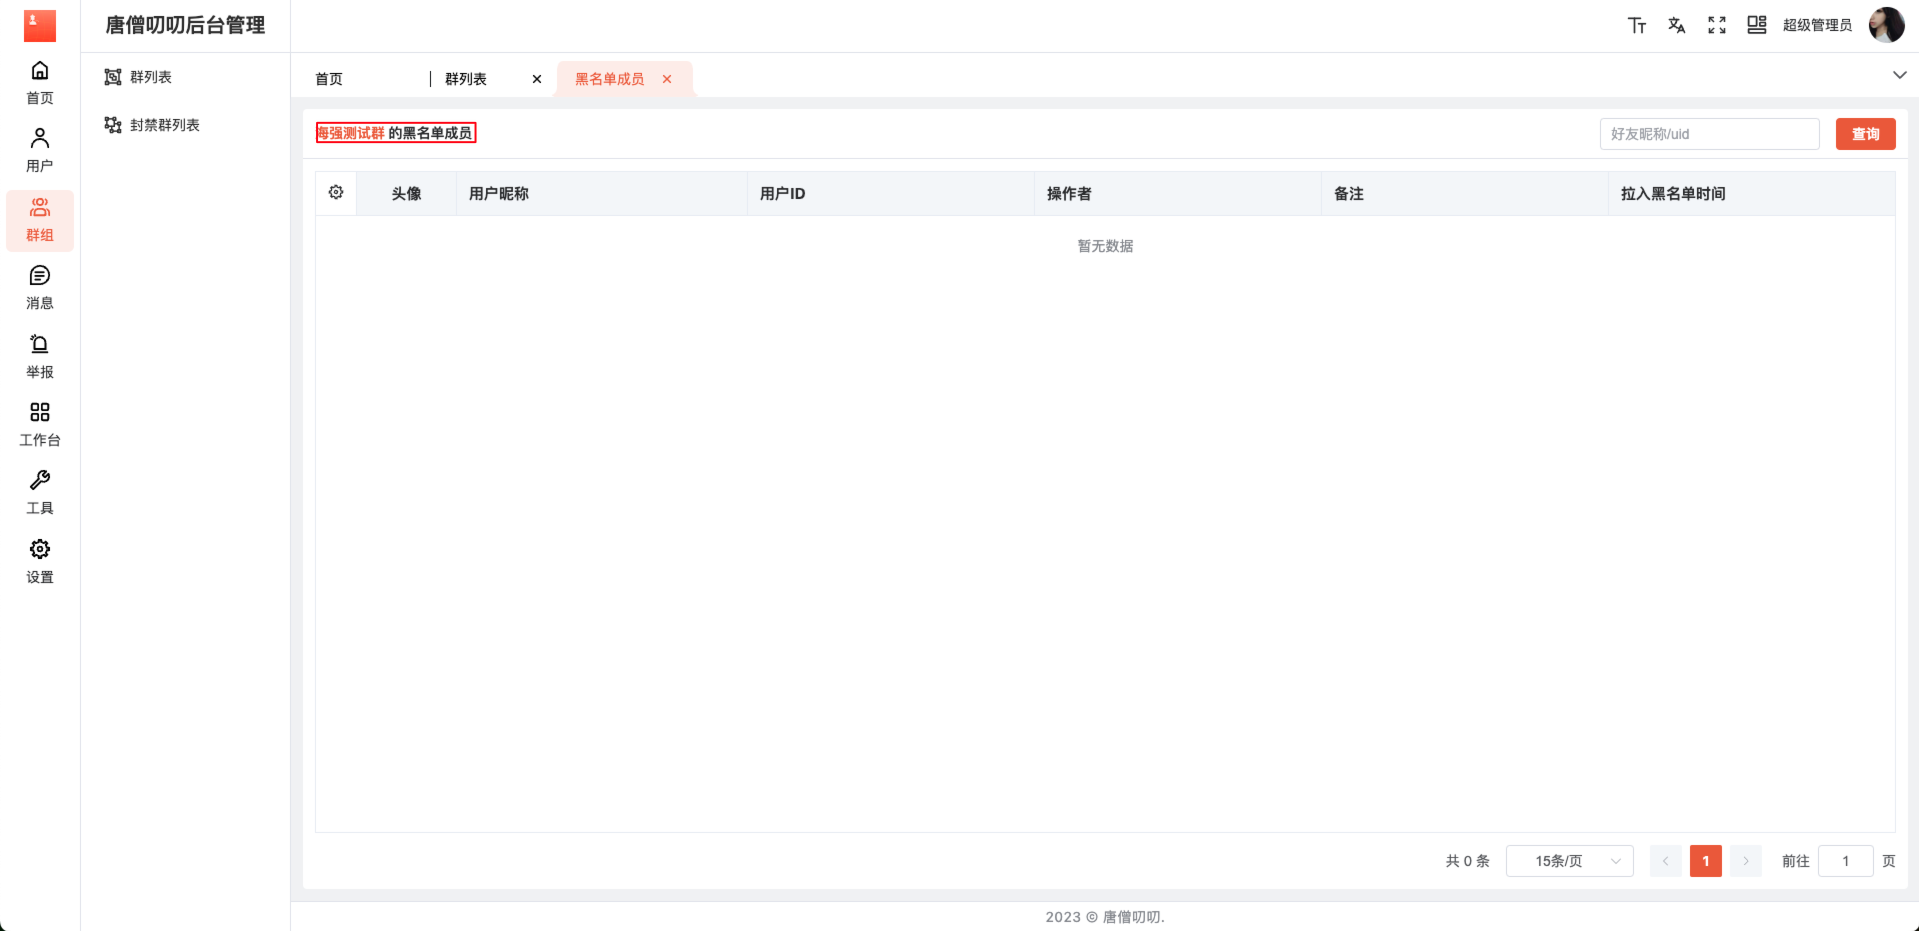Open the 举报 reports section
The image size is (1919, 931).
point(40,356)
